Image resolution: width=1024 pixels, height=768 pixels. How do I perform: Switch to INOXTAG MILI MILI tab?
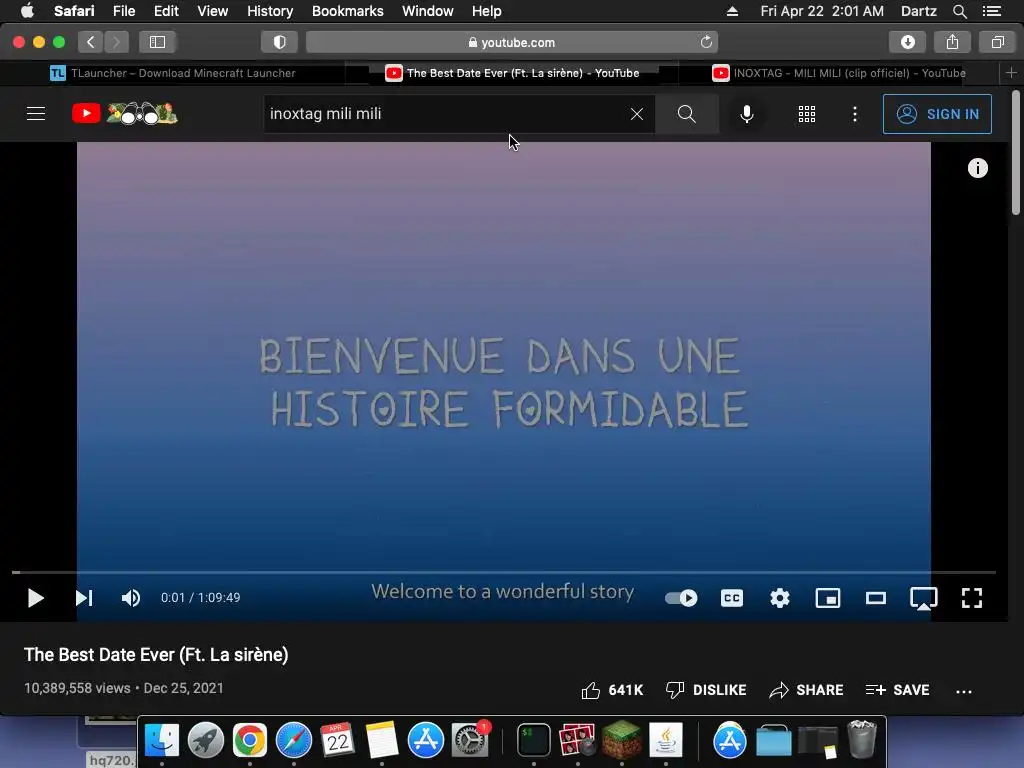pos(839,73)
